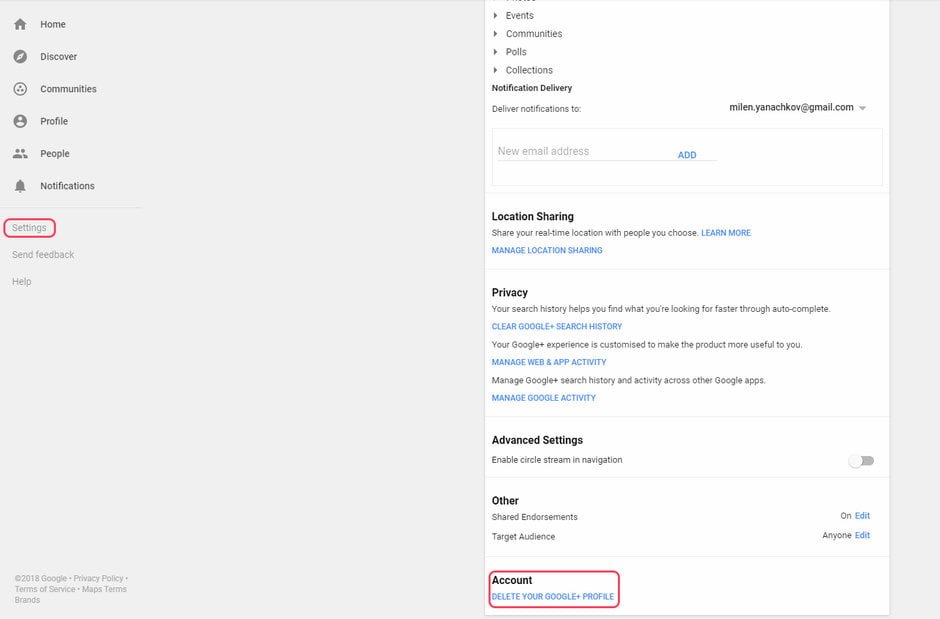This screenshot has height=619, width=940.
Task: Click Delete Your Google+ Profile link
Action: tap(553, 597)
